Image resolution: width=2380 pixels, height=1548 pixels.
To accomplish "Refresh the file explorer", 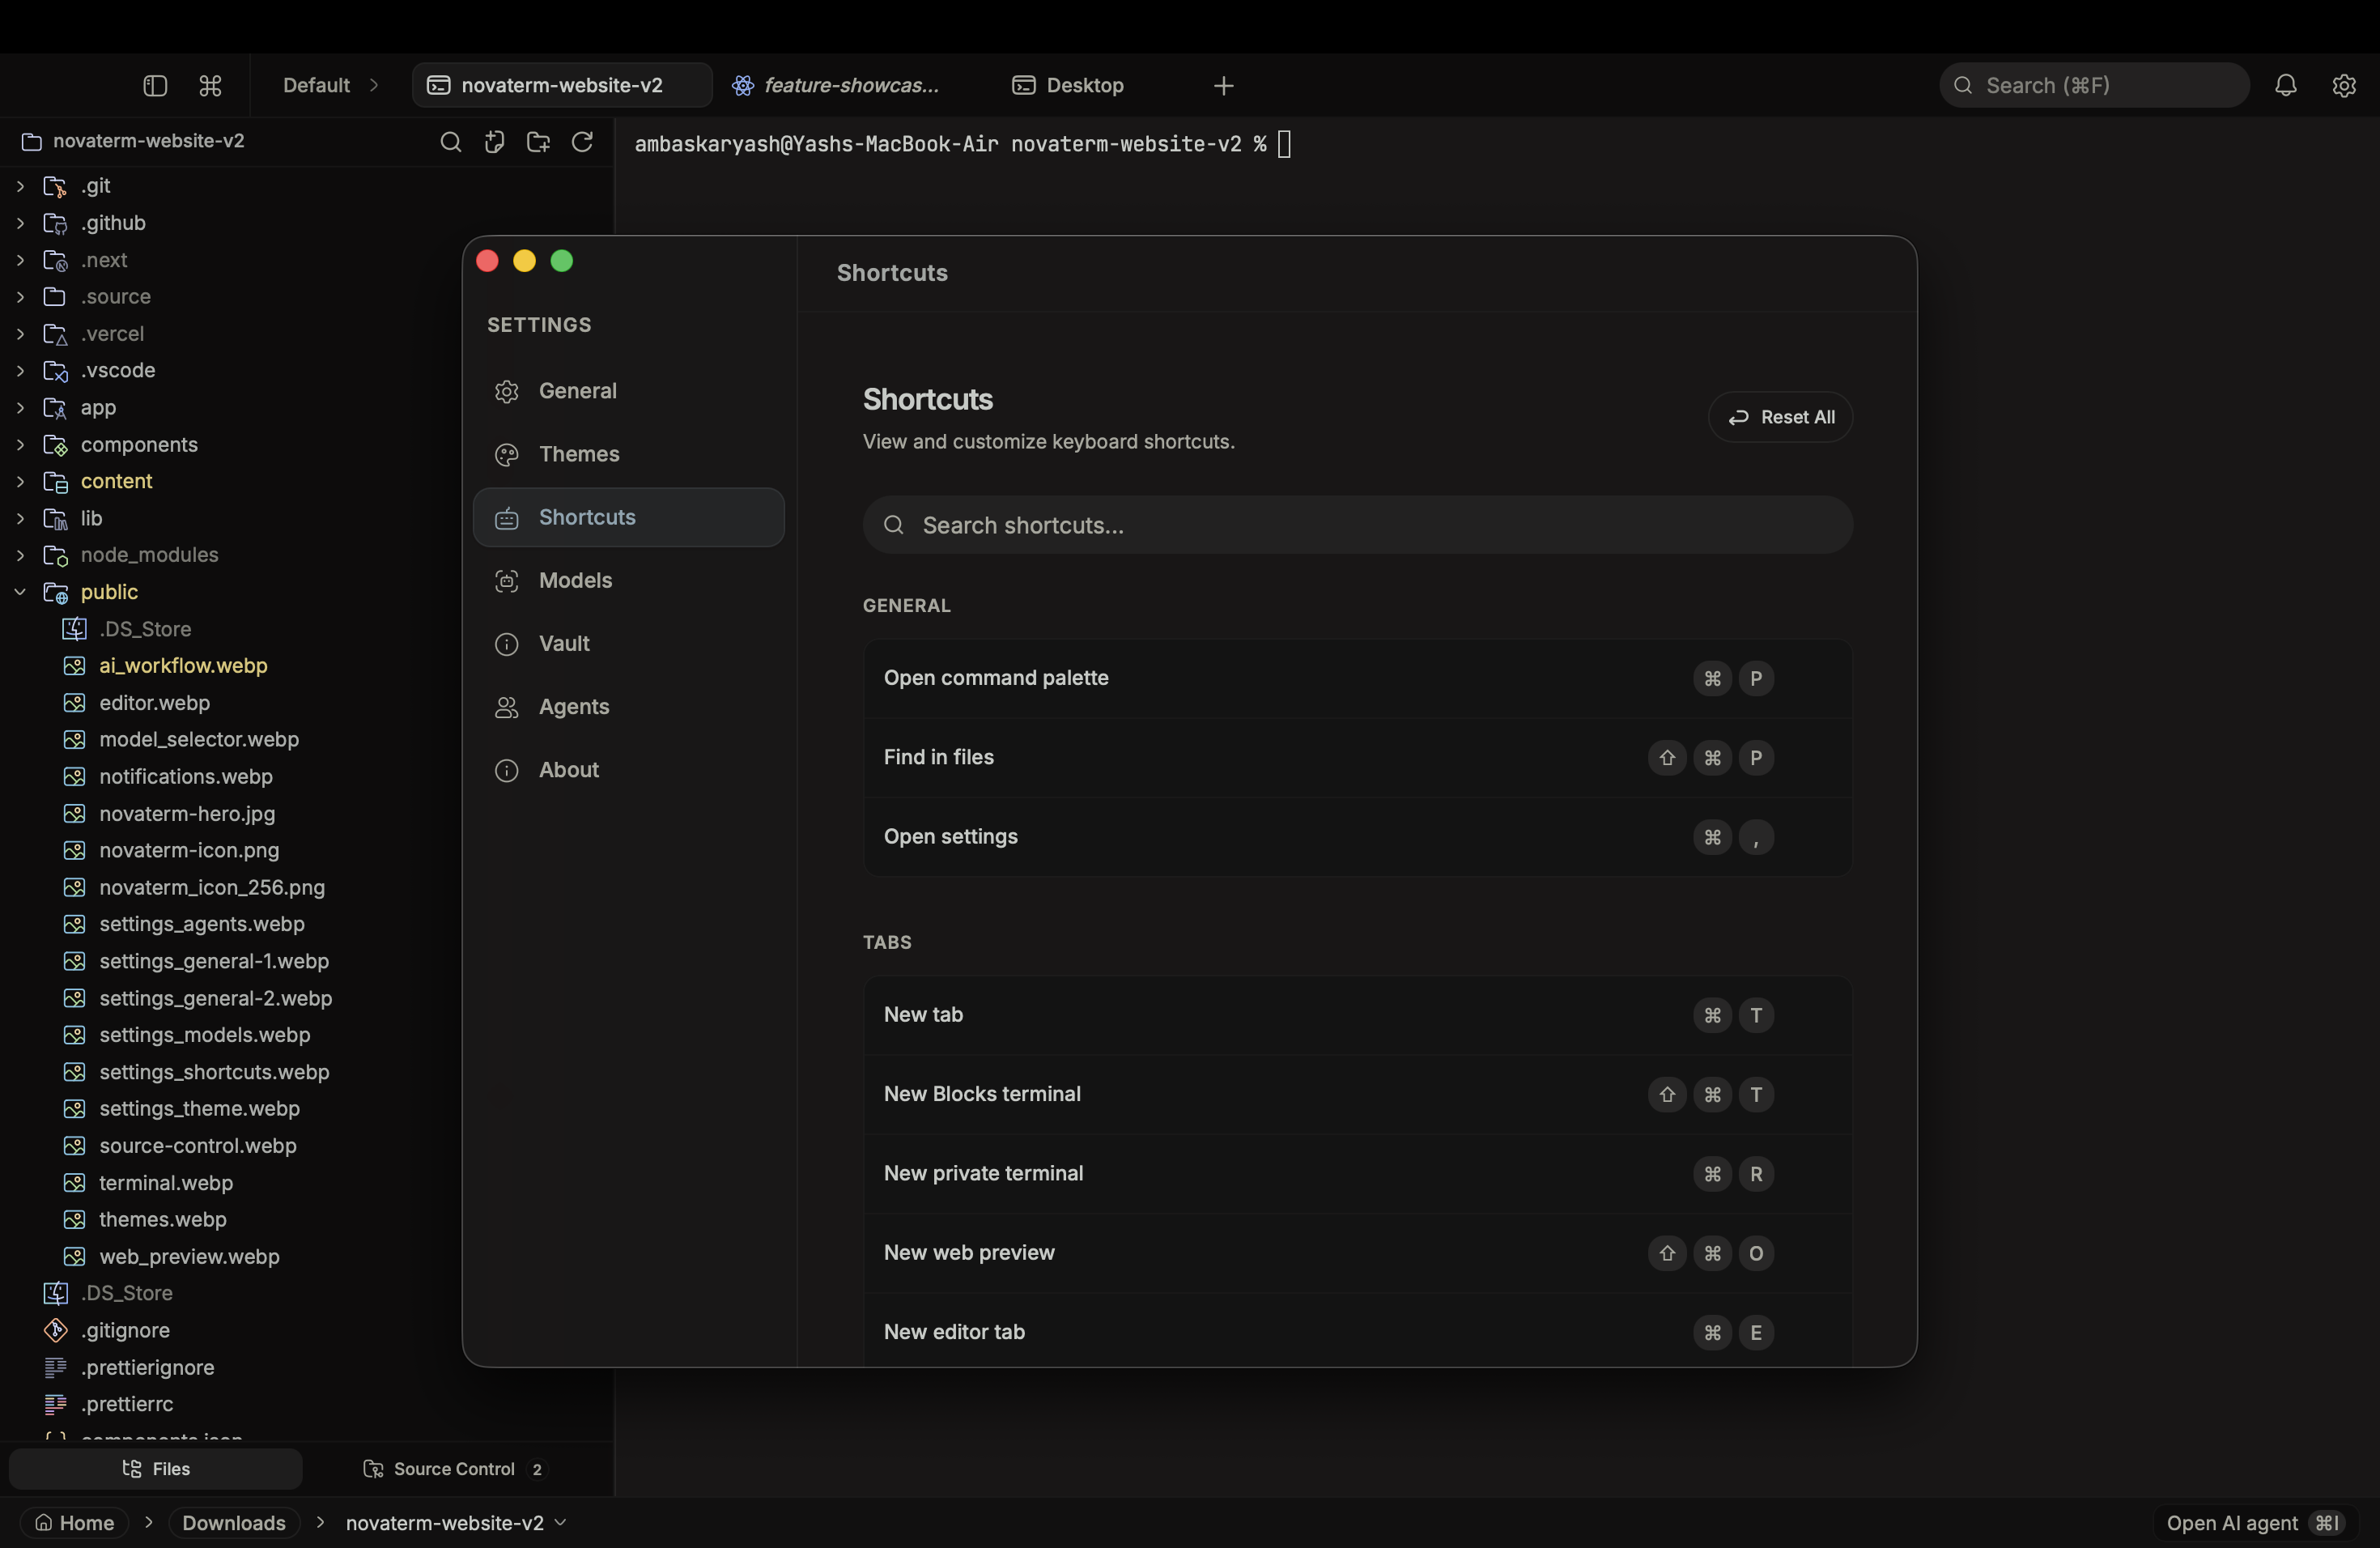I will (x=582, y=142).
